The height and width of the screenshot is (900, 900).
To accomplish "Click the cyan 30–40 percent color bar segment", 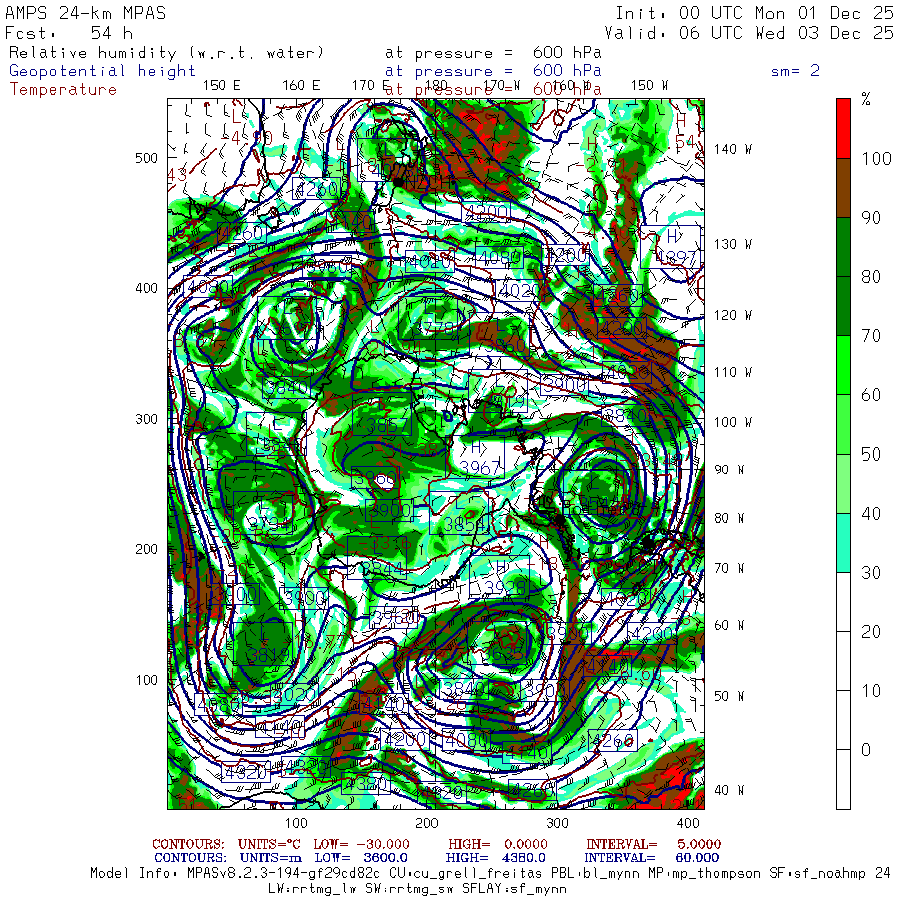I will tap(843, 542).
